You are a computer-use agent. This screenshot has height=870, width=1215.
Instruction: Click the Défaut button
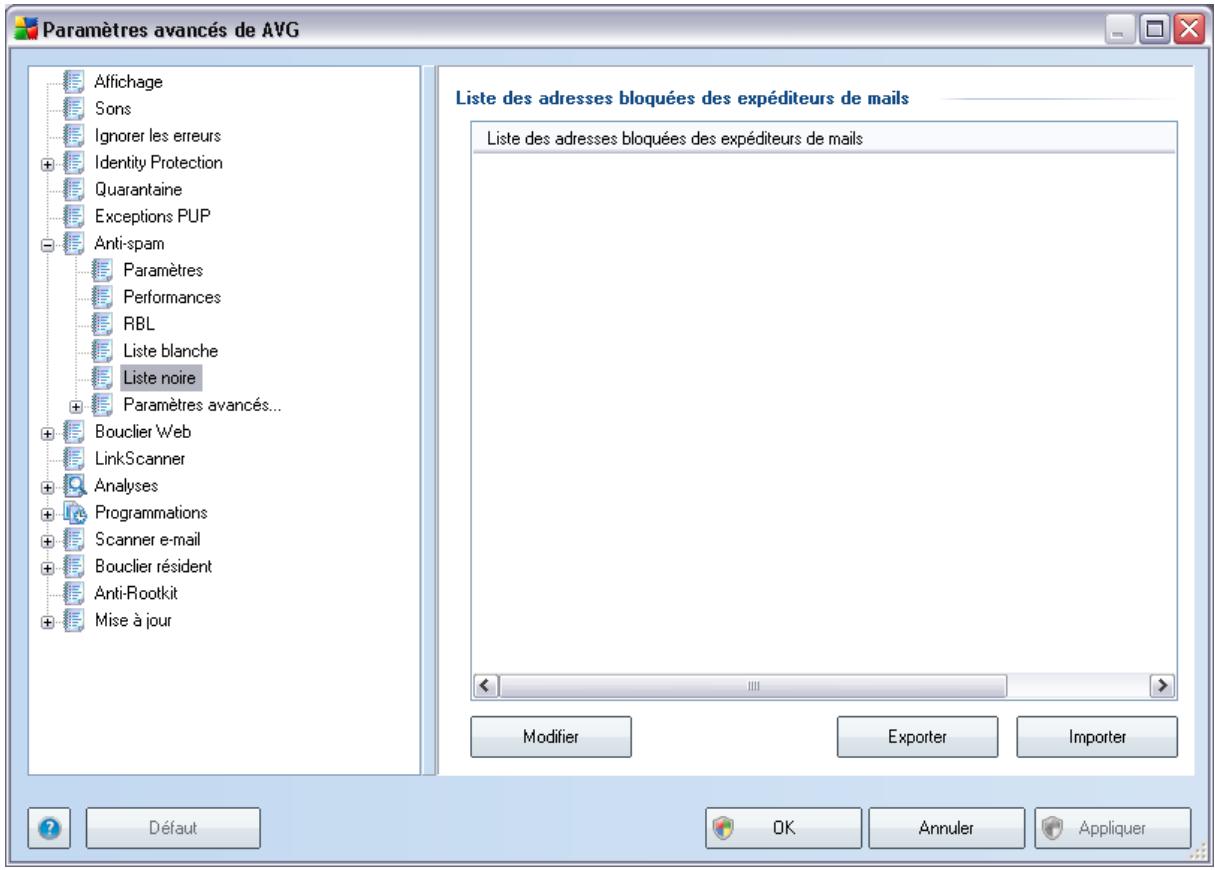pos(173,829)
